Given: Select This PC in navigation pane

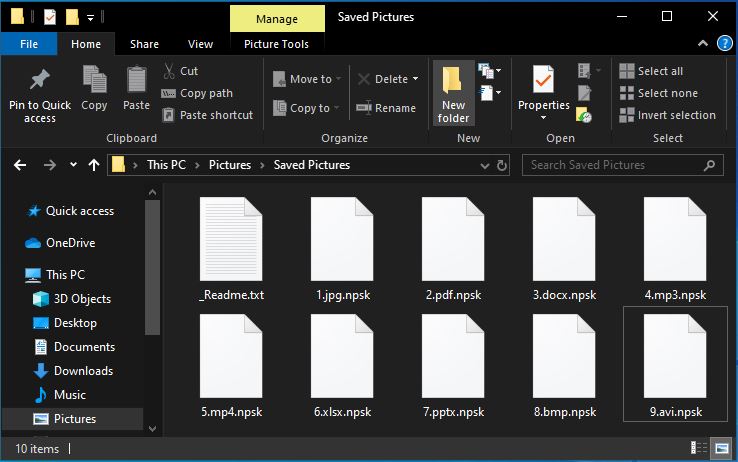Looking at the screenshot, I should 55,275.
